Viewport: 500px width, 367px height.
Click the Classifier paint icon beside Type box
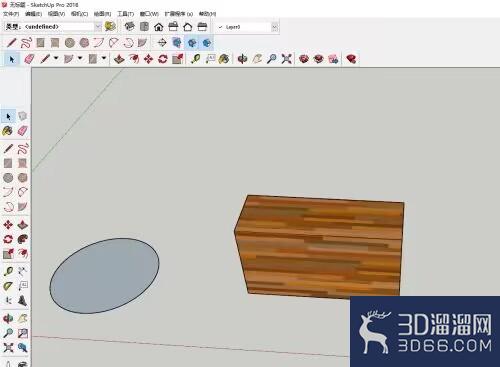click(110, 26)
